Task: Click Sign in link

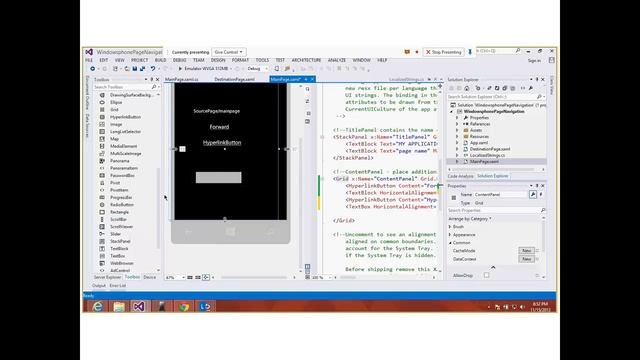Action: click(534, 60)
